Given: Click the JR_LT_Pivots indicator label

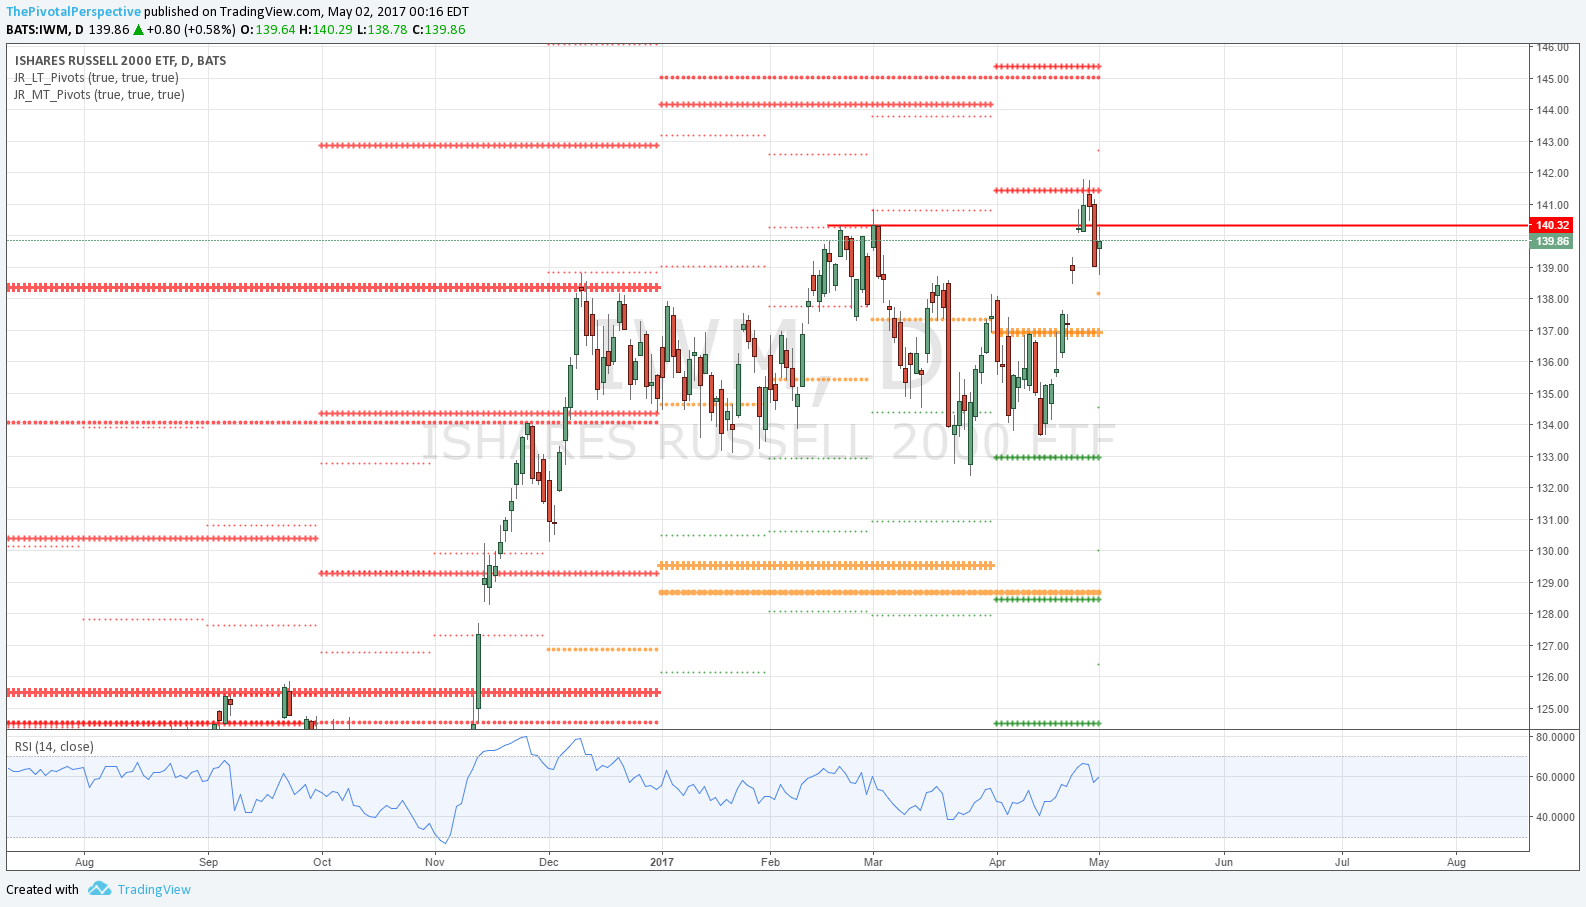Looking at the screenshot, I should [96, 78].
